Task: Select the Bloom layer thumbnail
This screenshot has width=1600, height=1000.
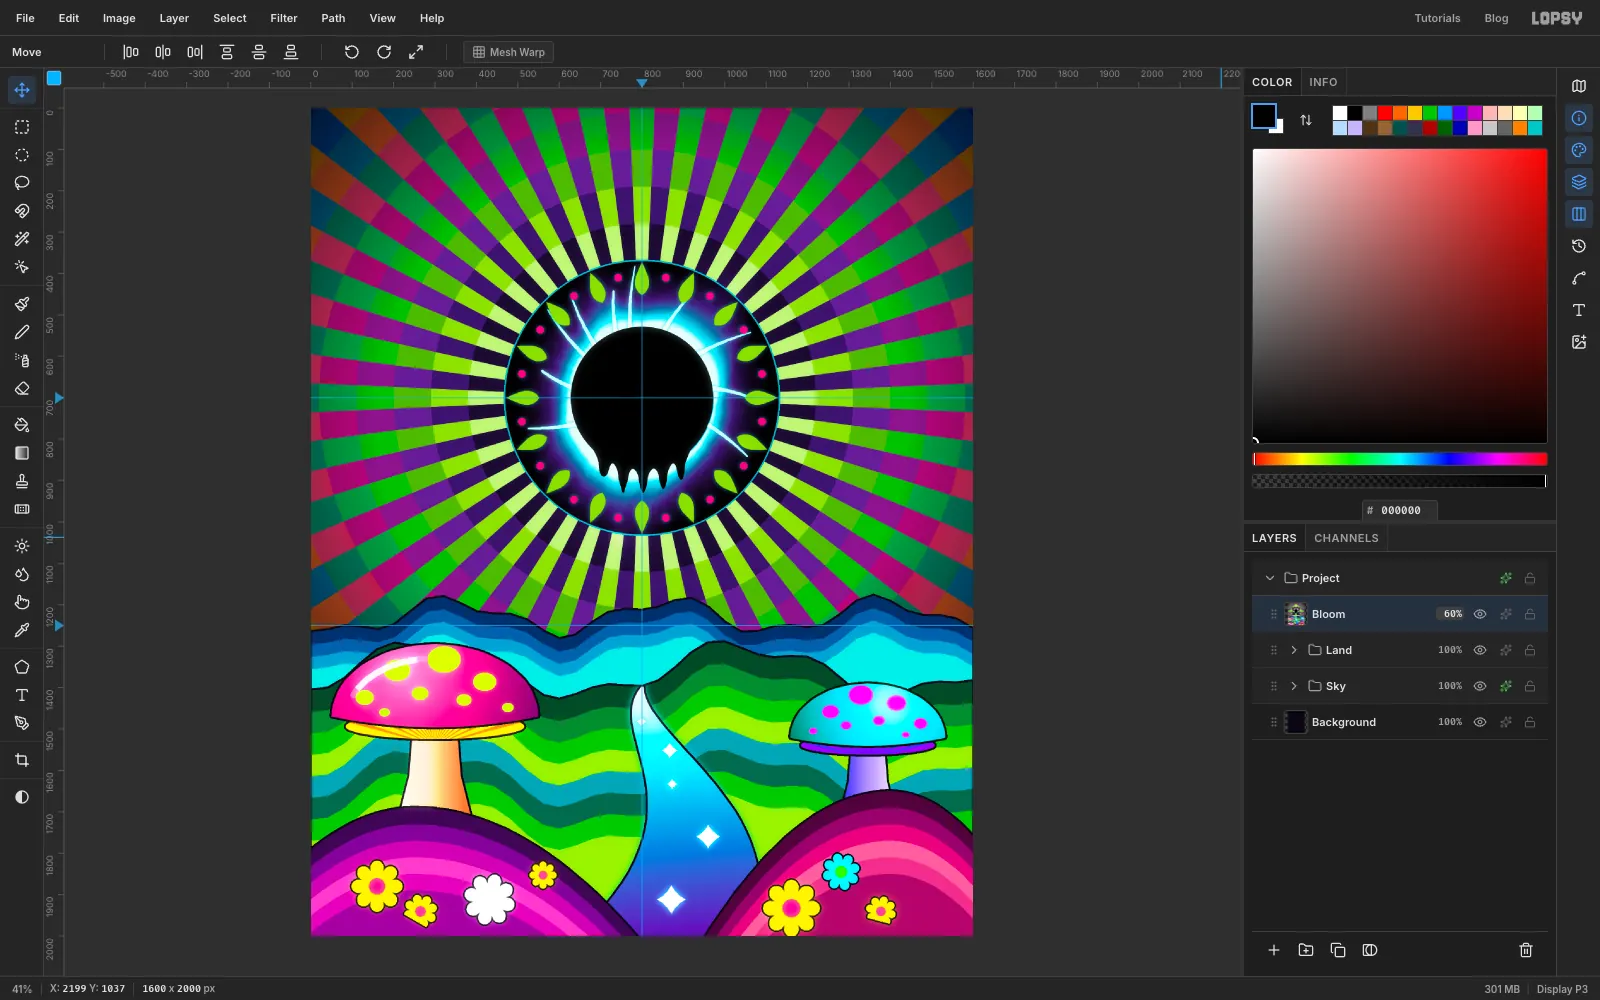Action: [1296, 614]
